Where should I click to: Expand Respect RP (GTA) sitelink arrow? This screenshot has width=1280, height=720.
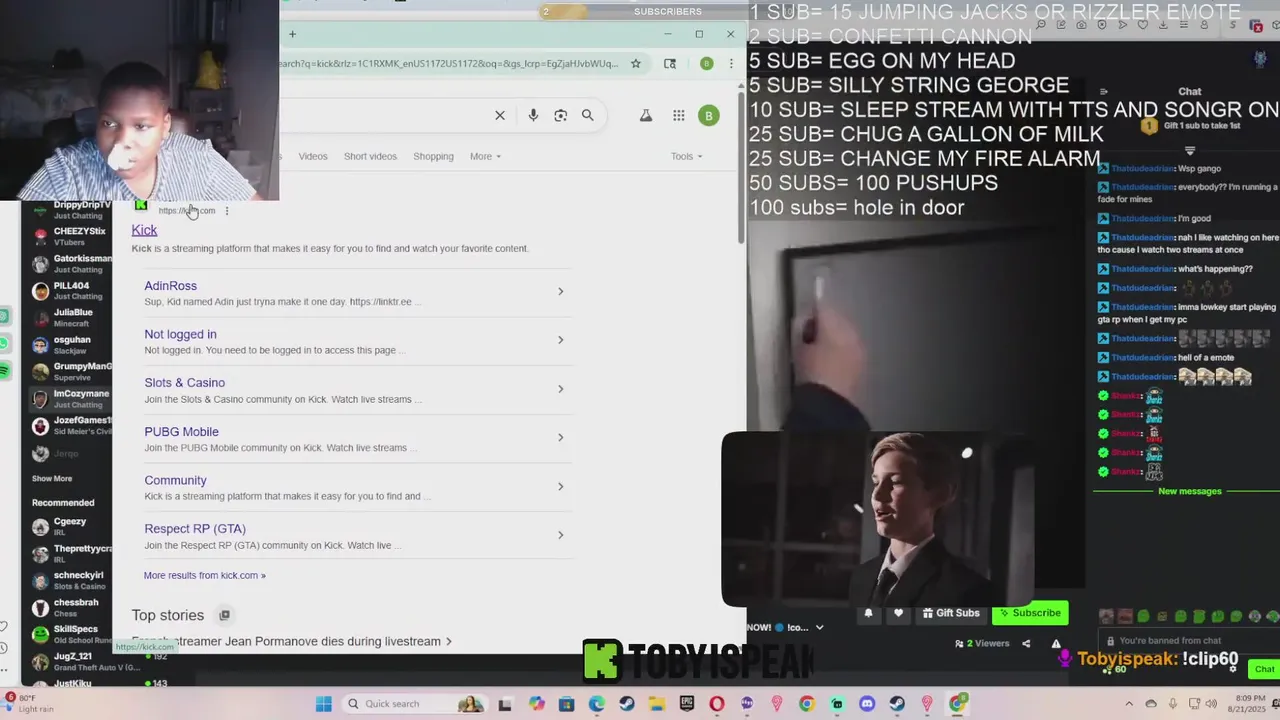coord(560,535)
